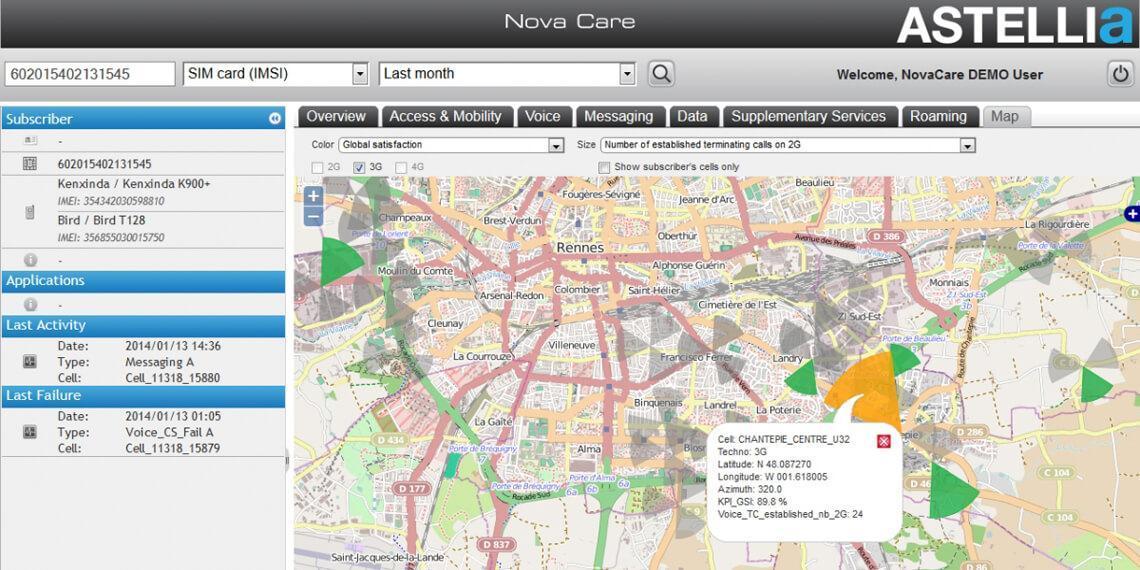
Task: Select the Map tab
Action: tap(1005, 116)
